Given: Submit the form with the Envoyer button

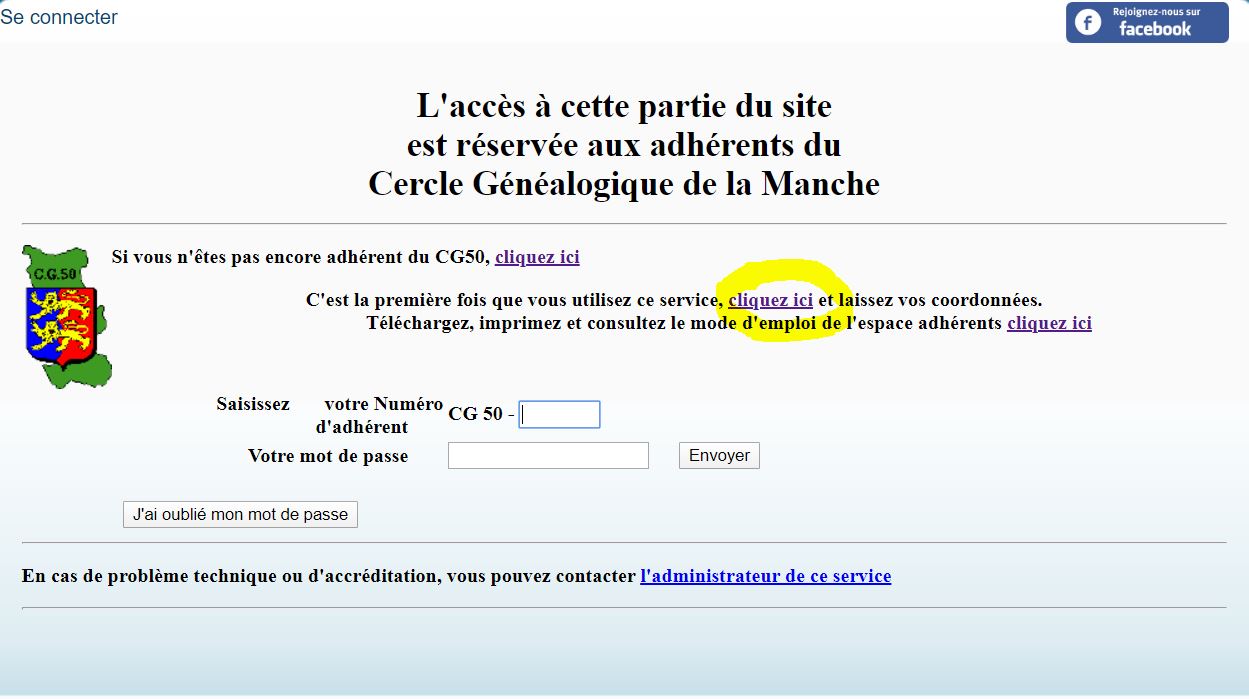Looking at the screenshot, I should (719, 456).
